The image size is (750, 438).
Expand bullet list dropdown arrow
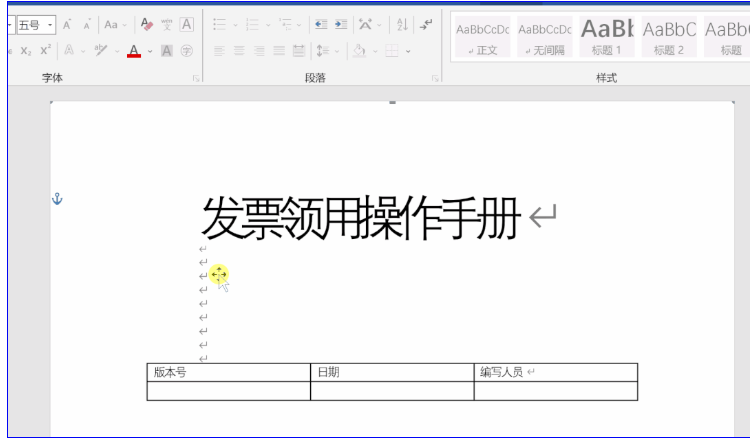pos(235,25)
